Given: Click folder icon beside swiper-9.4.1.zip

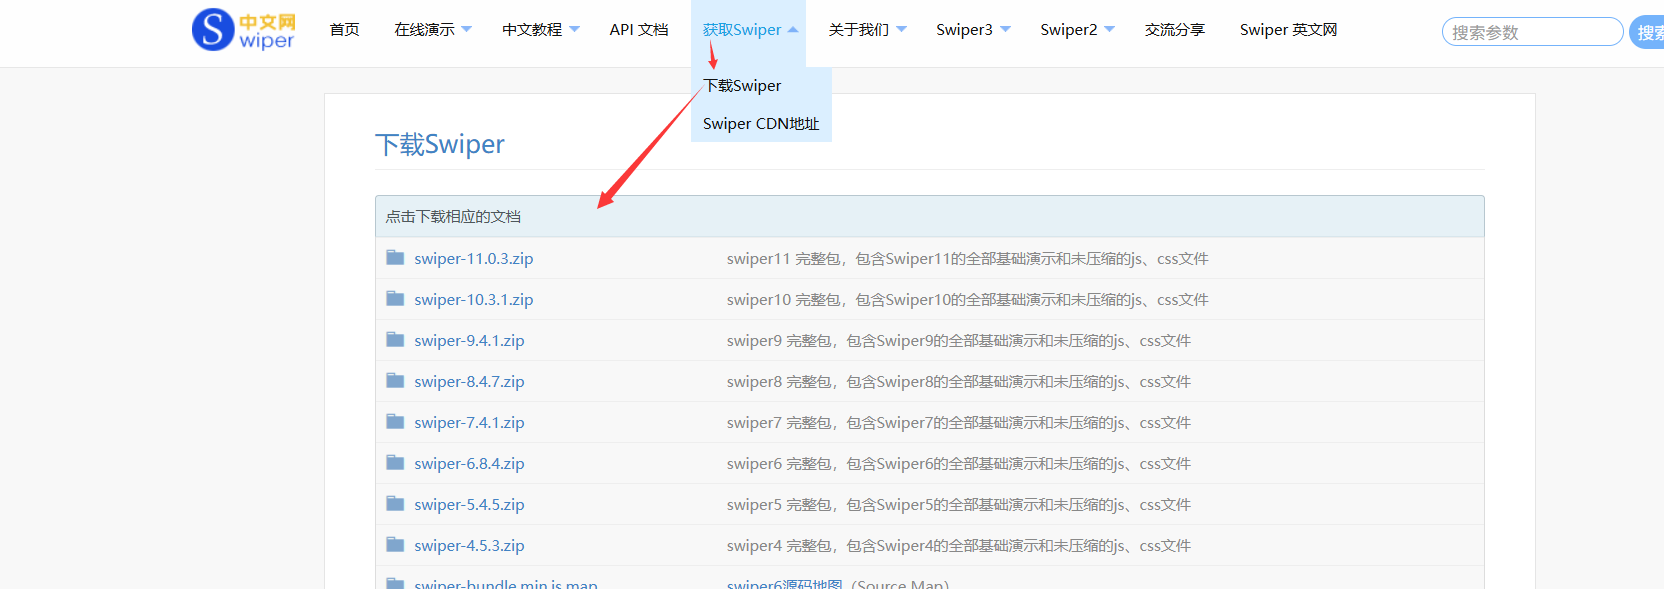Looking at the screenshot, I should 395,340.
